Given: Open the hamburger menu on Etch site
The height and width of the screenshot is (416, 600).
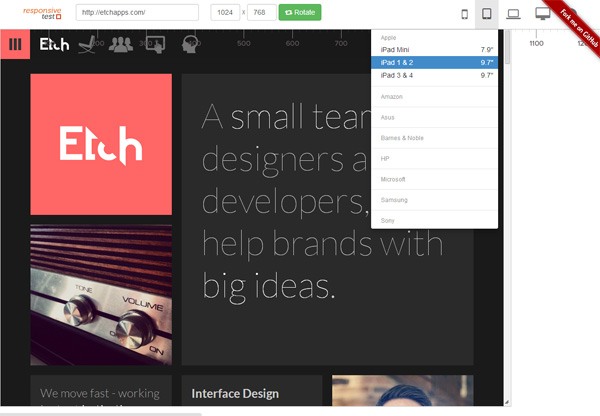Looking at the screenshot, I should click(15, 44).
